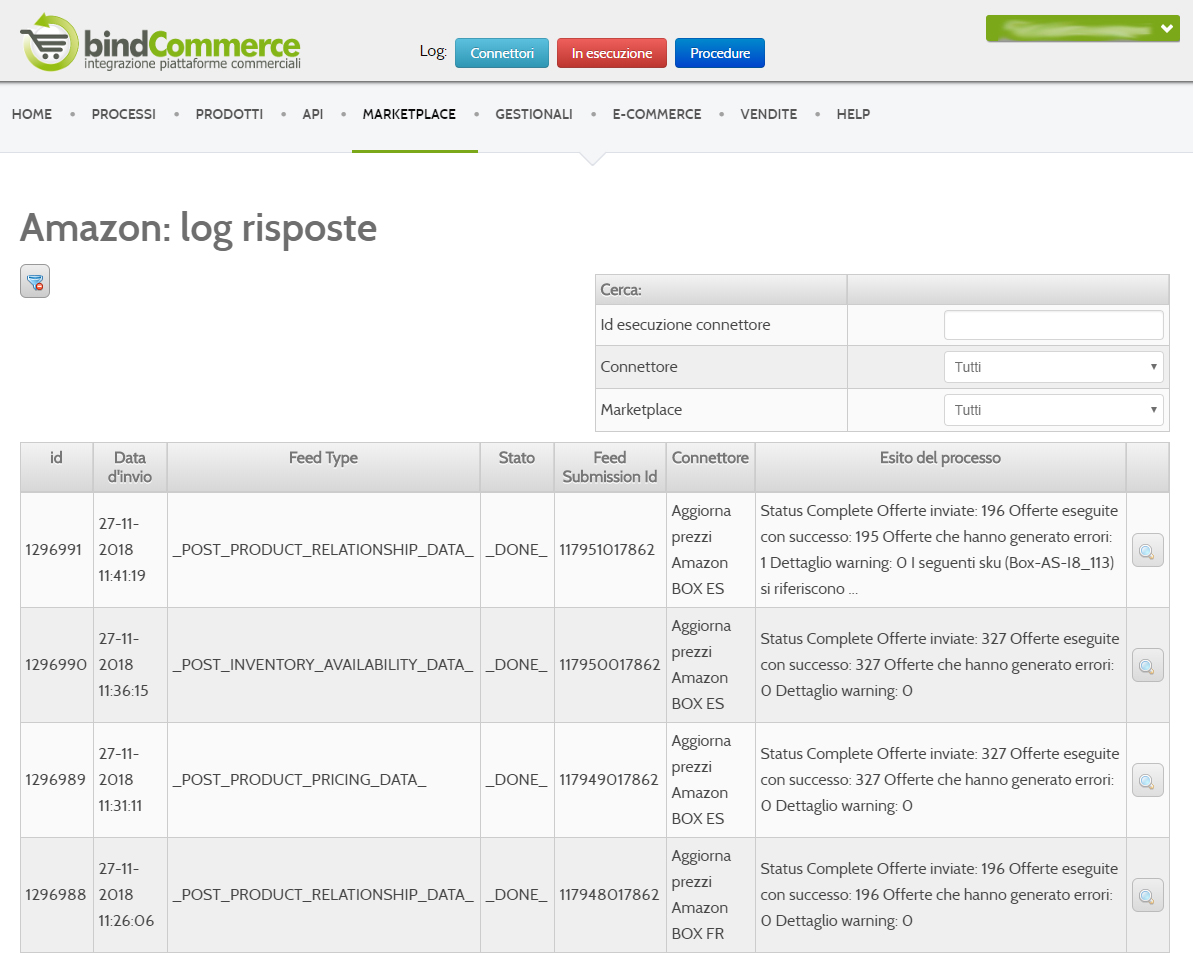Open the In esecuzione log button
1193x953 pixels.
point(612,53)
